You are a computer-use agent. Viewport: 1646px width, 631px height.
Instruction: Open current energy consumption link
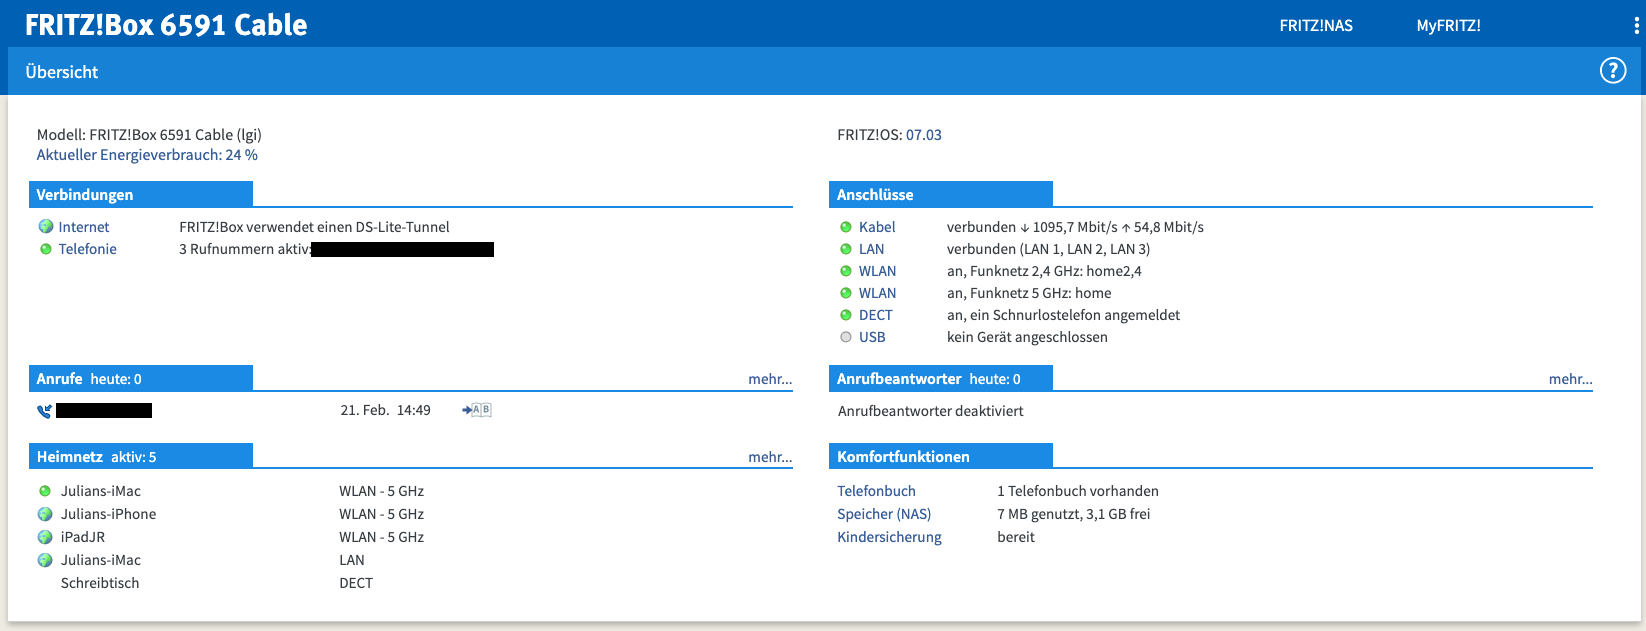tap(147, 155)
